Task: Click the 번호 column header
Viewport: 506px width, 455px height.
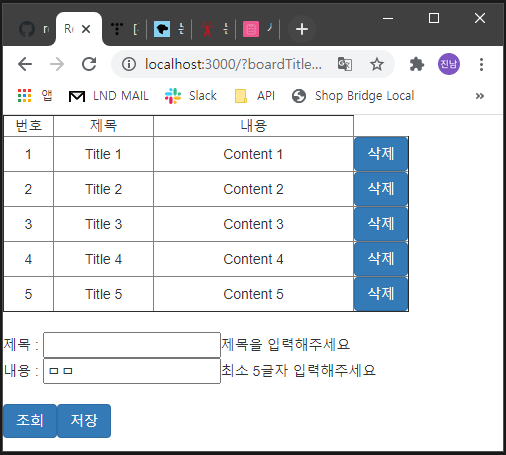Action: (28, 126)
